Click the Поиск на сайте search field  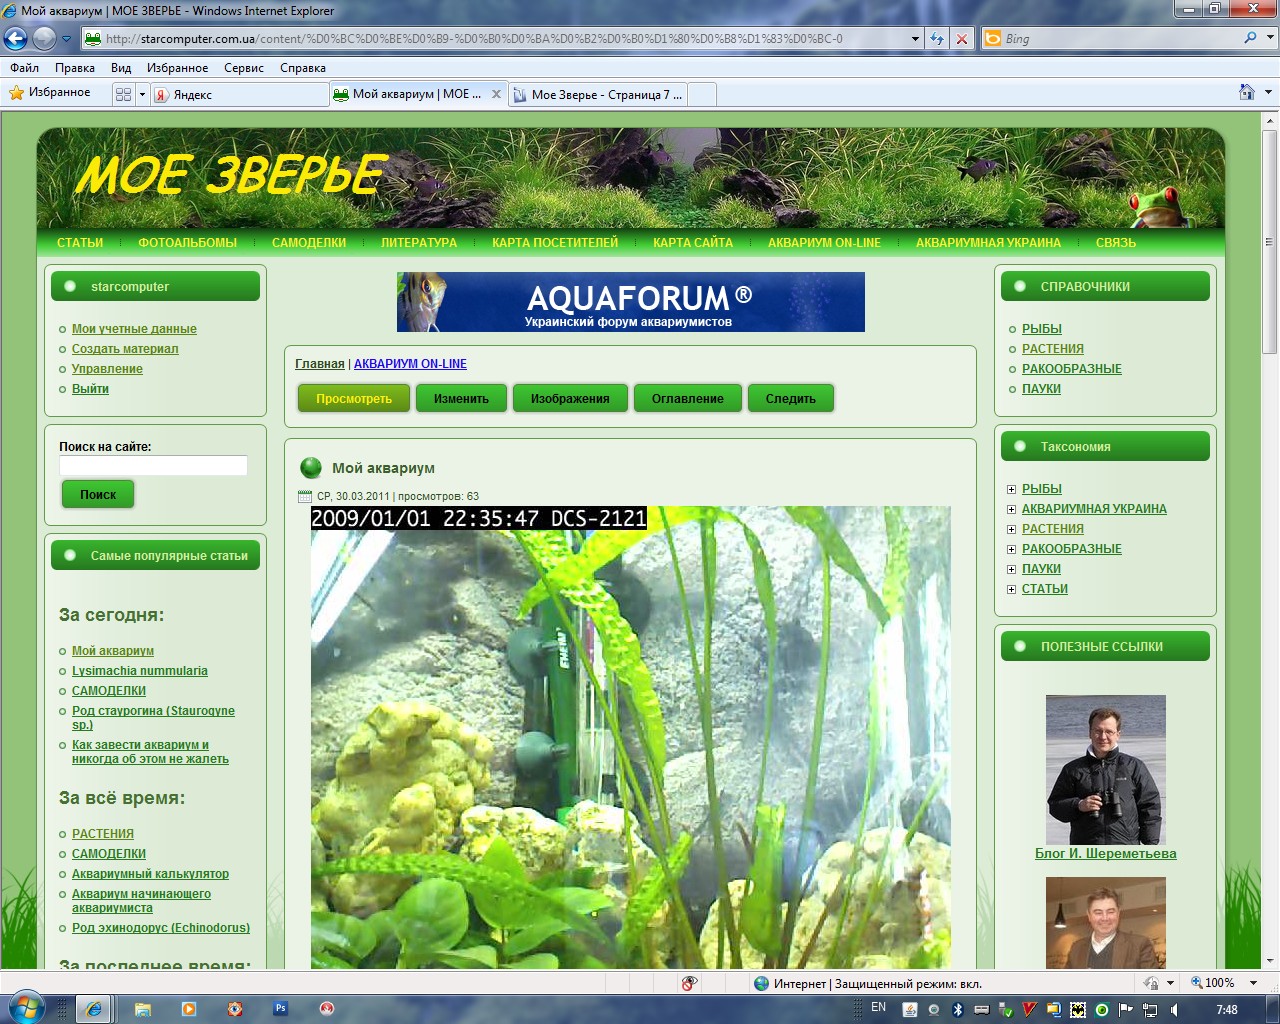(153, 466)
